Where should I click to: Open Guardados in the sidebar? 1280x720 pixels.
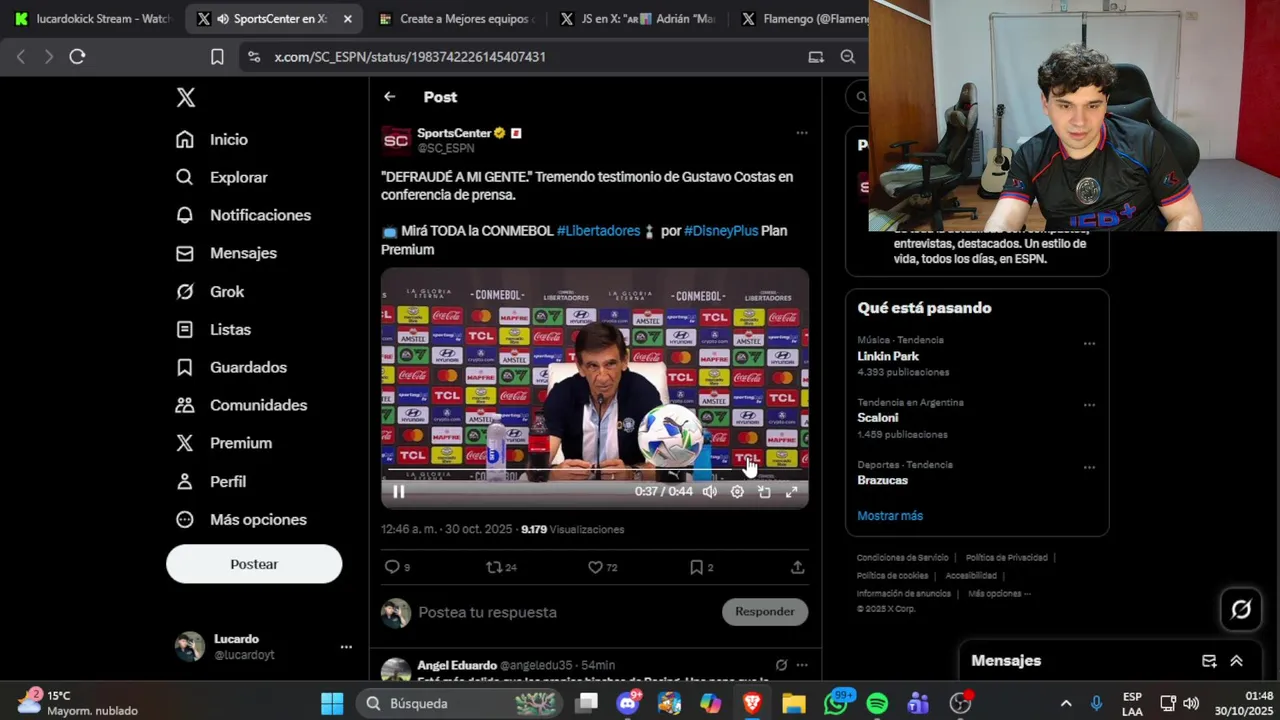pos(231,367)
